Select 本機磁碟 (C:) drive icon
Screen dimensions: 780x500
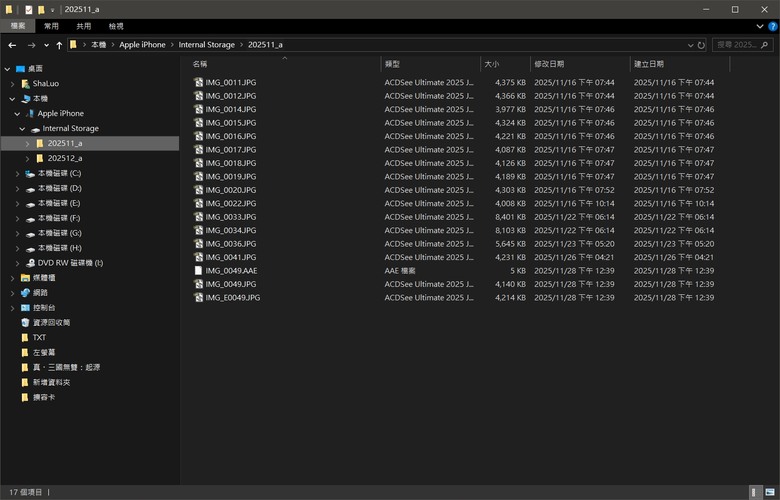pyautogui.click(x=30, y=174)
